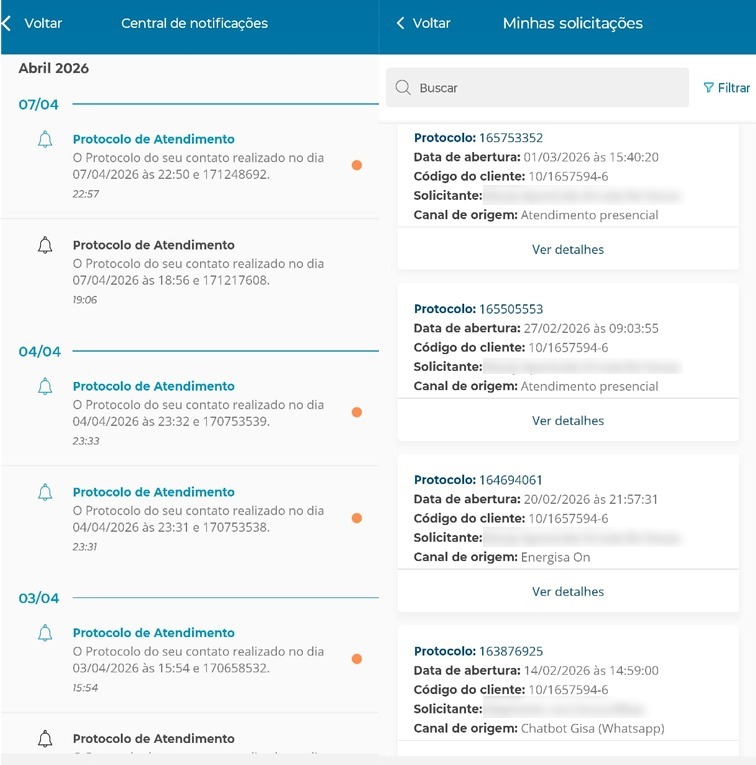Click the bell icon for the 19:06 notification
Image resolution: width=756 pixels, height=765 pixels.
(x=45, y=246)
